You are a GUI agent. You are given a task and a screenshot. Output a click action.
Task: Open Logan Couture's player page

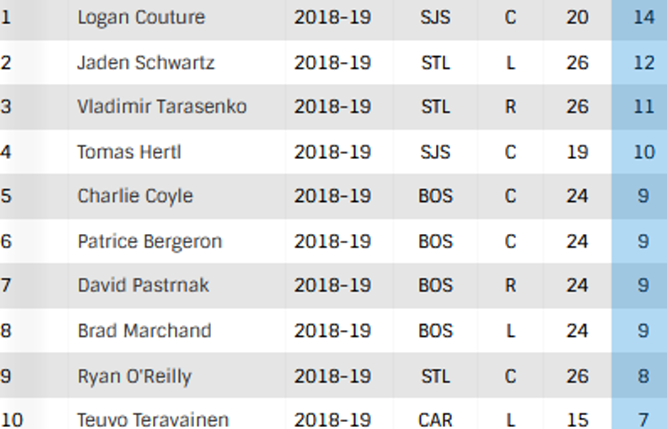pyautogui.click(x=141, y=18)
